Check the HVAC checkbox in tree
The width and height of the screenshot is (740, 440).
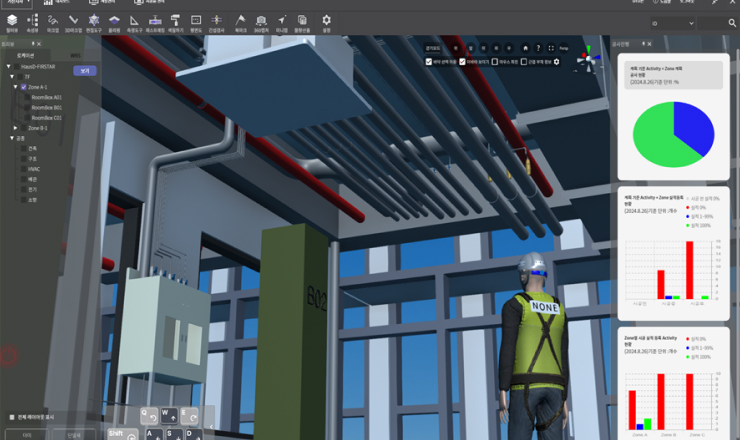click(22, 168)
